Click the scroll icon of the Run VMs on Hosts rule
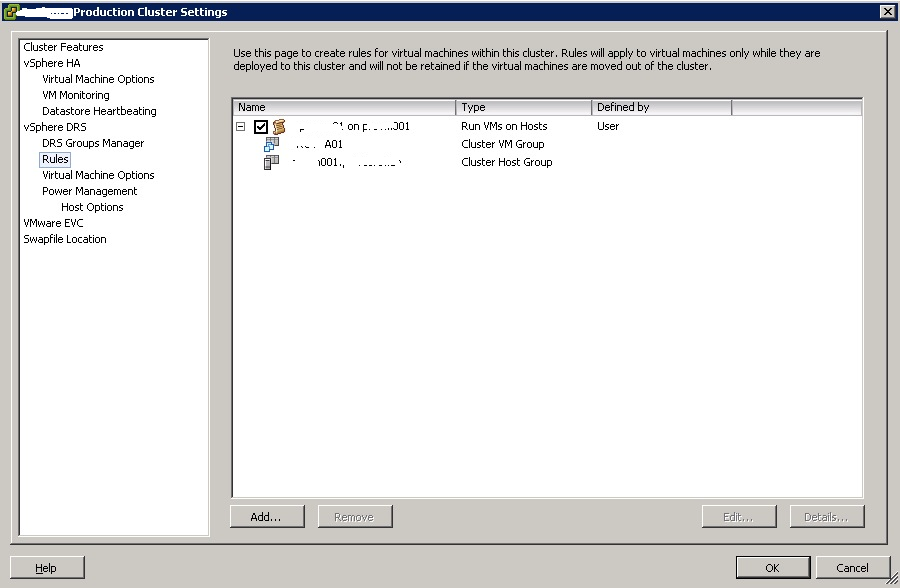Image resolution: width=900 pixels, height=588 pixels. pyautogui.click(x=279, y=126)
